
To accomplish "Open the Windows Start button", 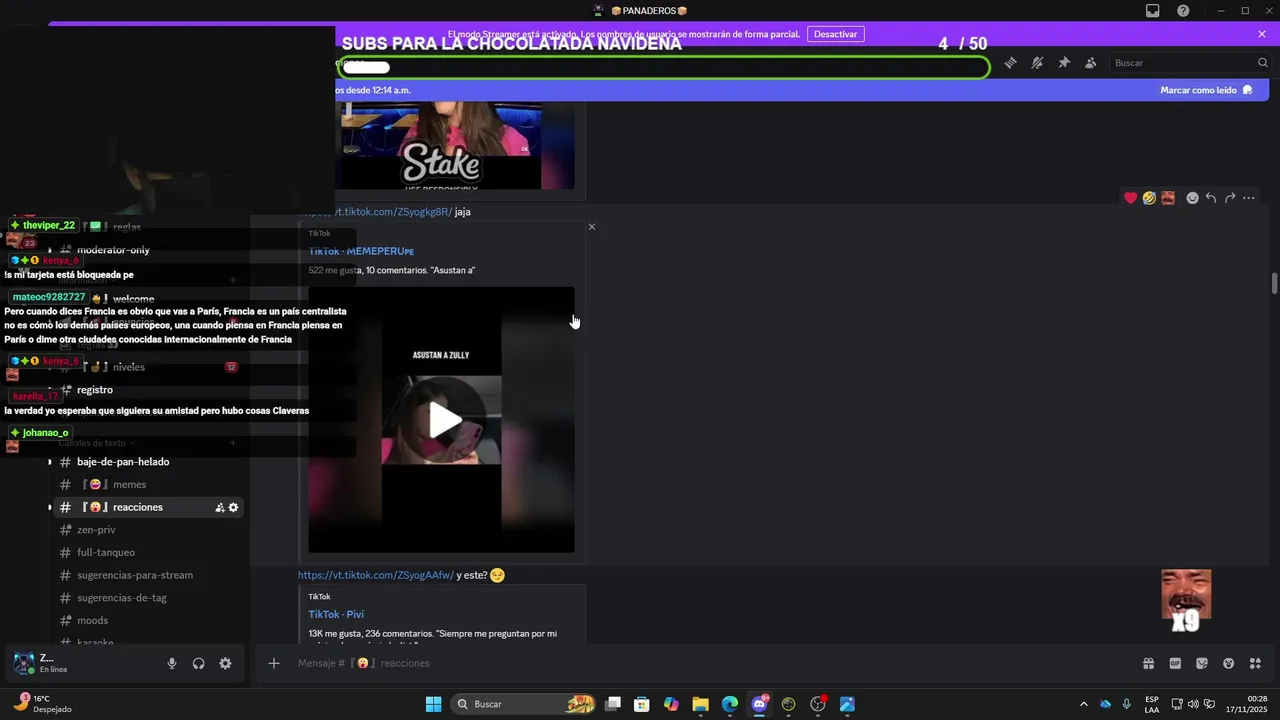I will click(x=433, y=704).
